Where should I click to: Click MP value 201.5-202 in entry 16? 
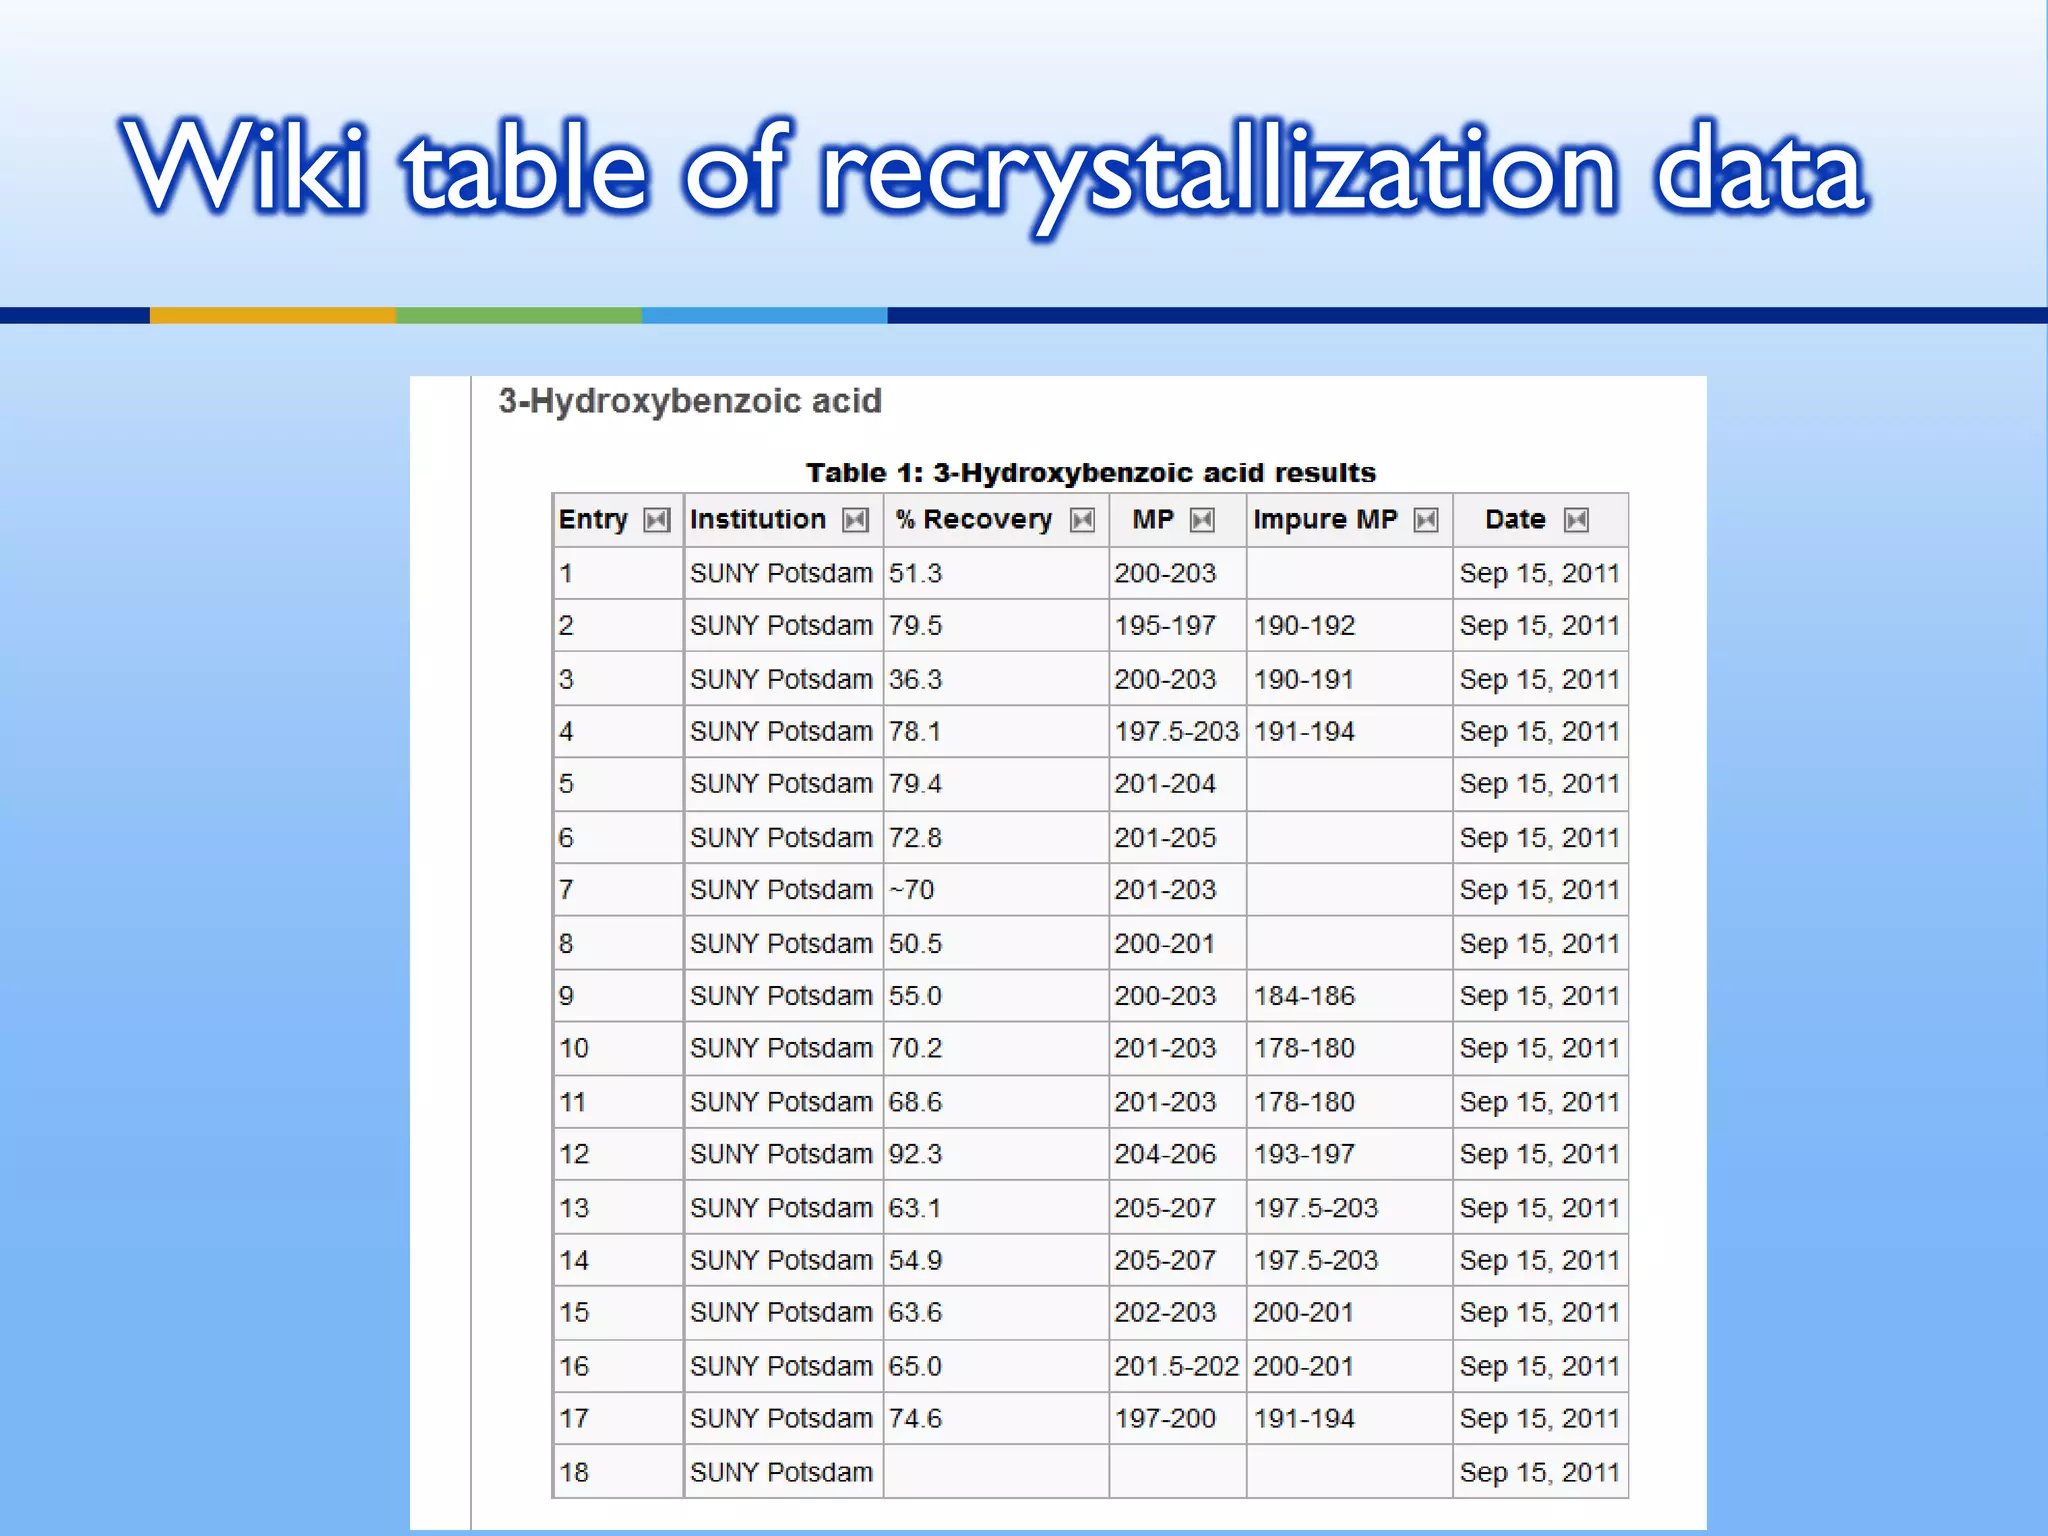pos(1177,1366)
